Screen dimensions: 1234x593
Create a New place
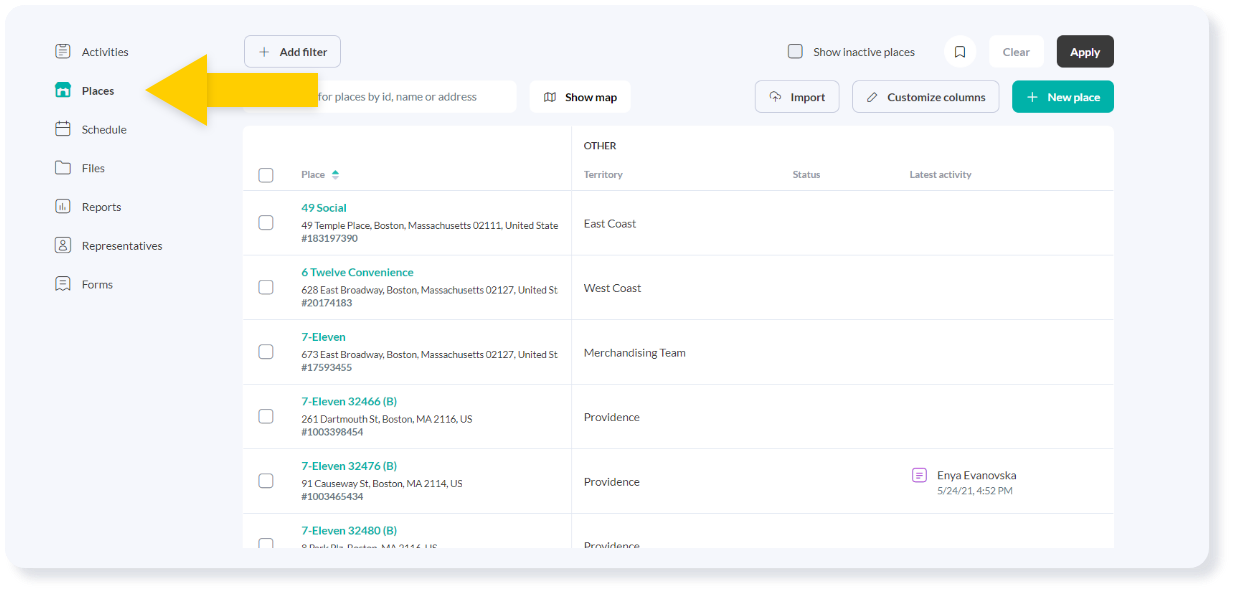click(1063, 97)
